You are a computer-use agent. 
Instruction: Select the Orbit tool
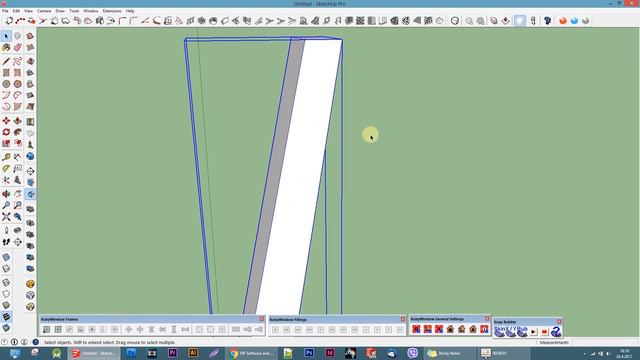(x=6, y=194)
